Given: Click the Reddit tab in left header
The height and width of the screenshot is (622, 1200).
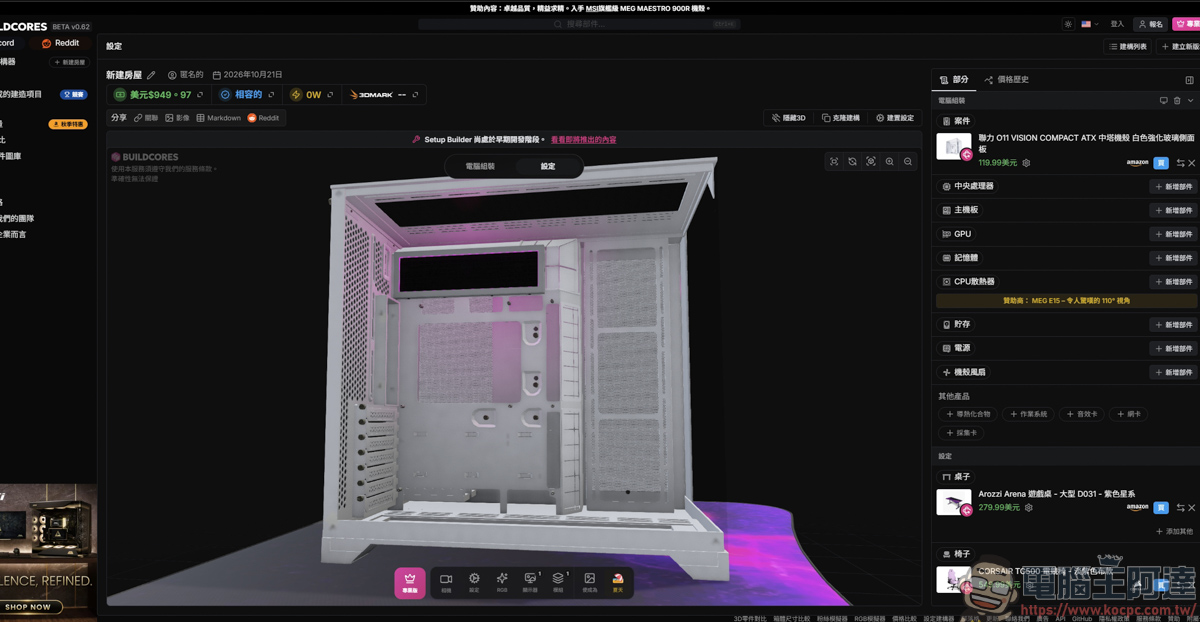Looking at the screenshot, I should 60,43.
